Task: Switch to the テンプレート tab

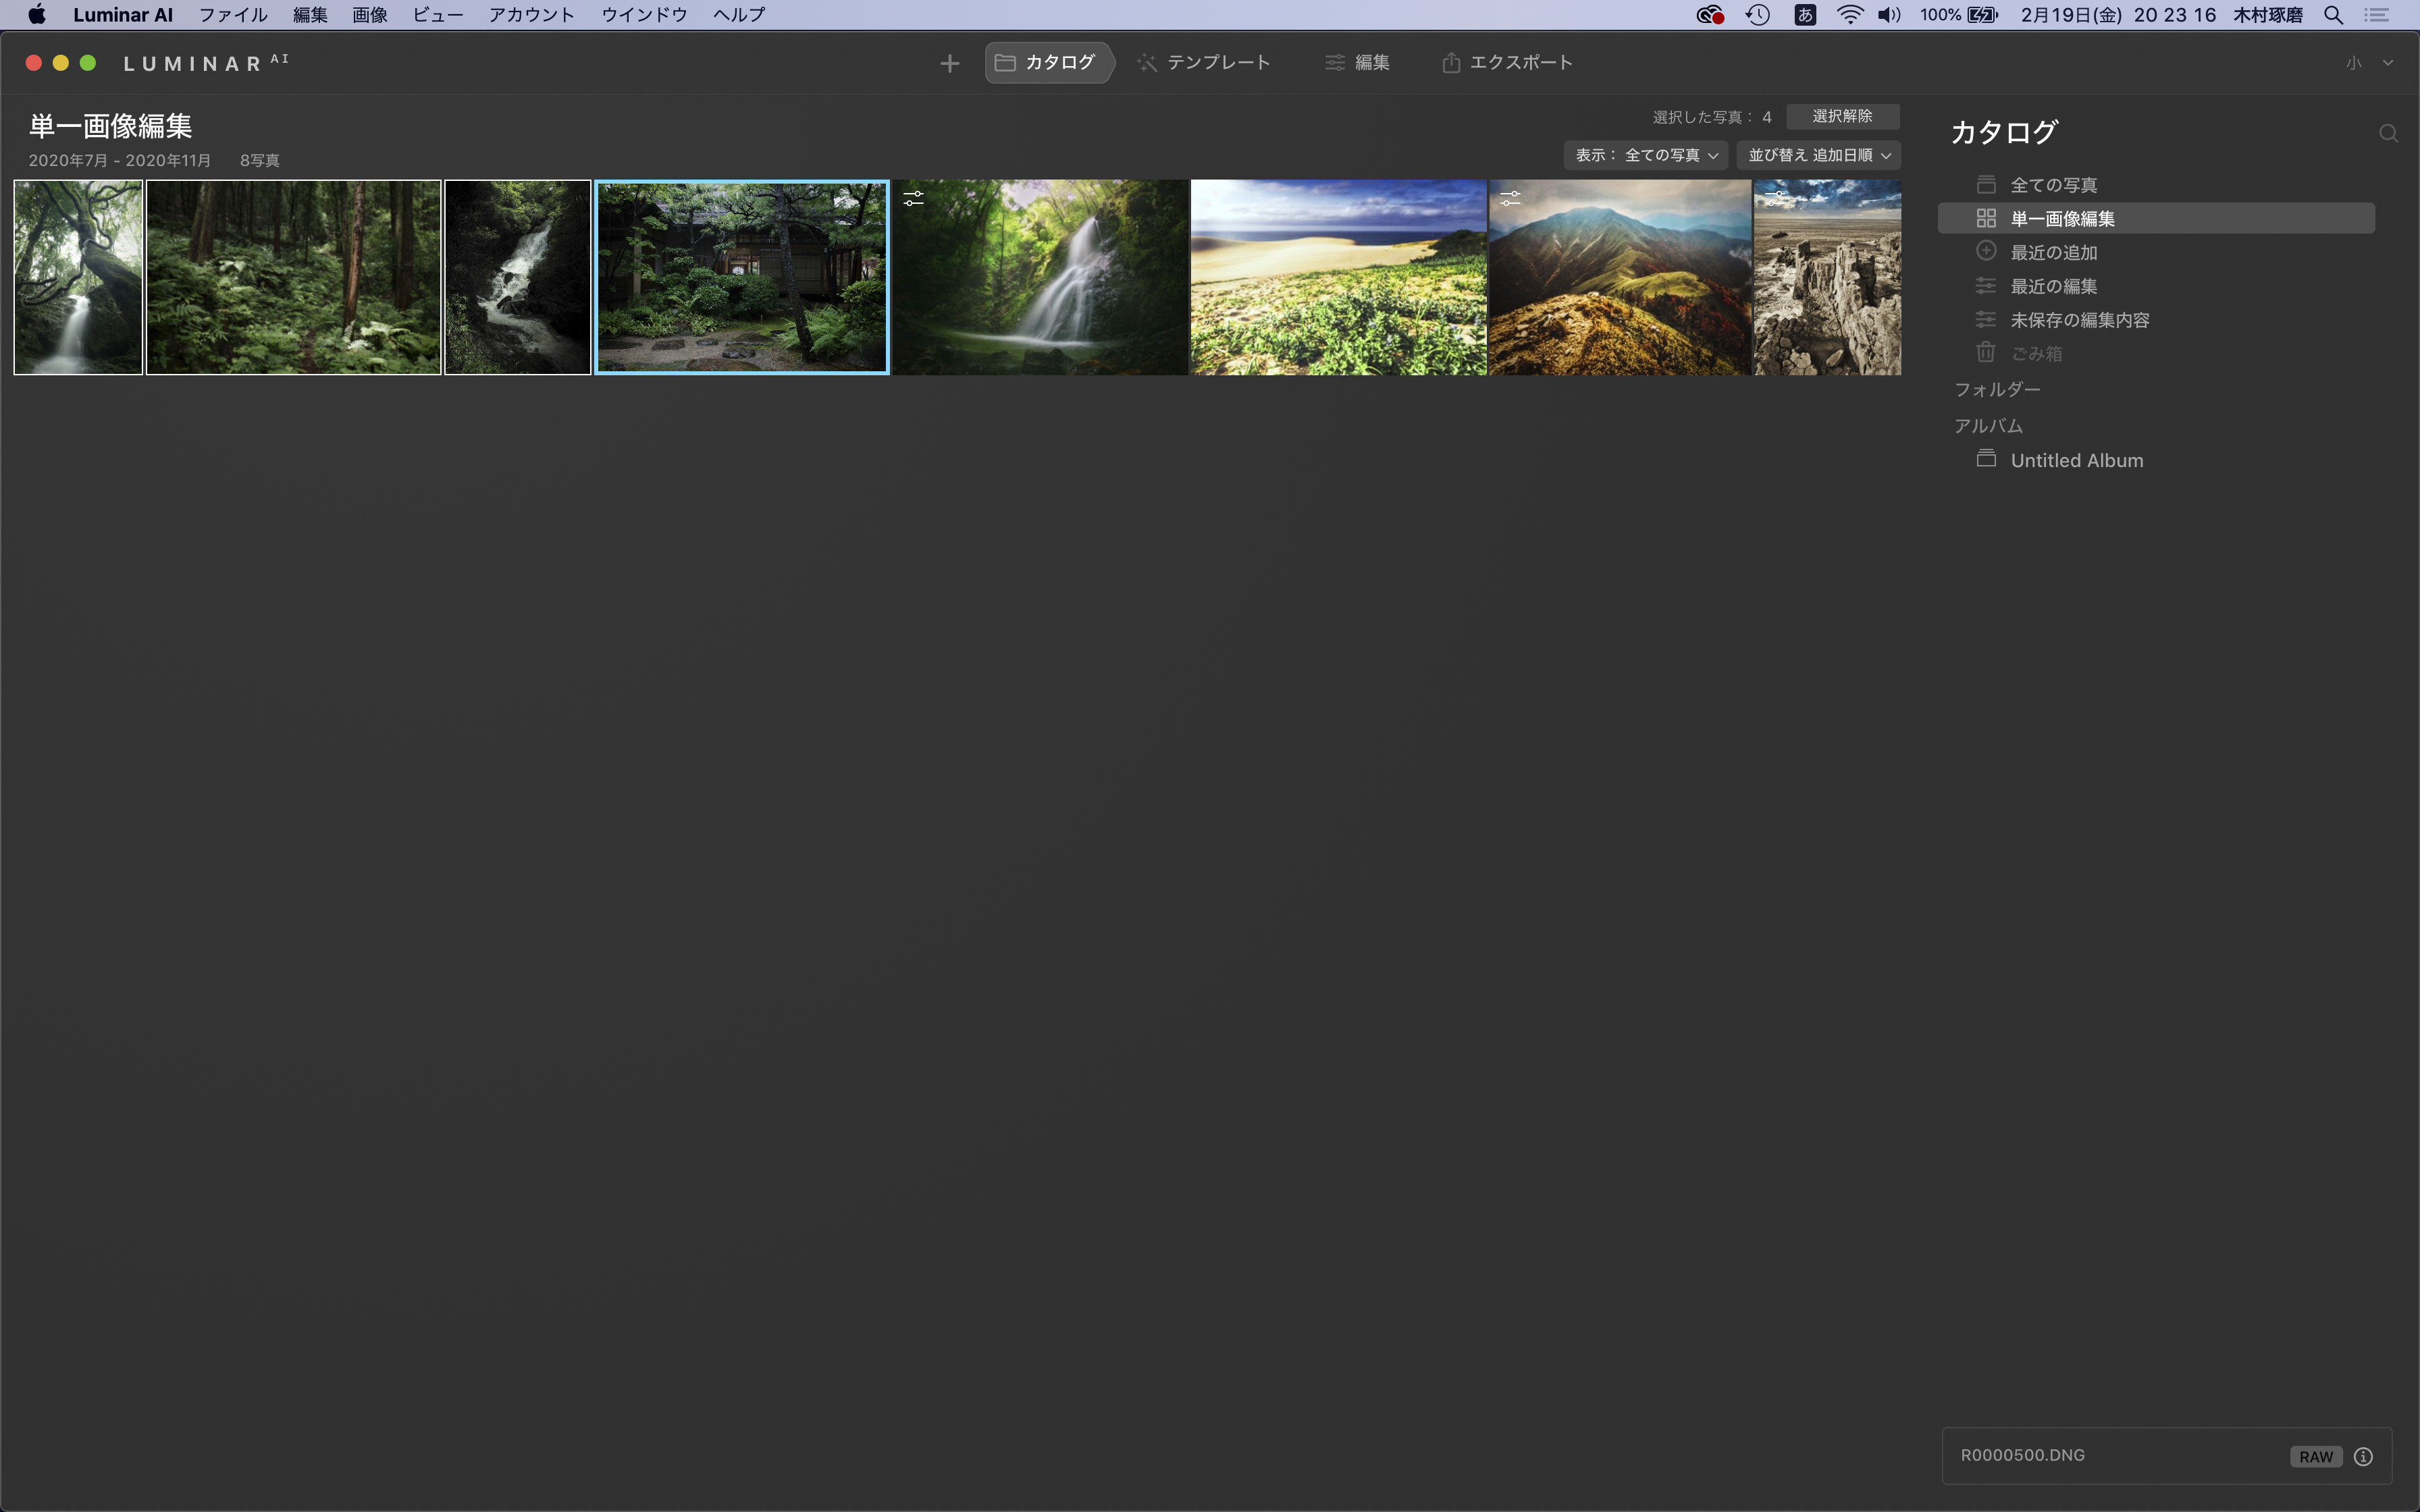Action: point(1204,63)
